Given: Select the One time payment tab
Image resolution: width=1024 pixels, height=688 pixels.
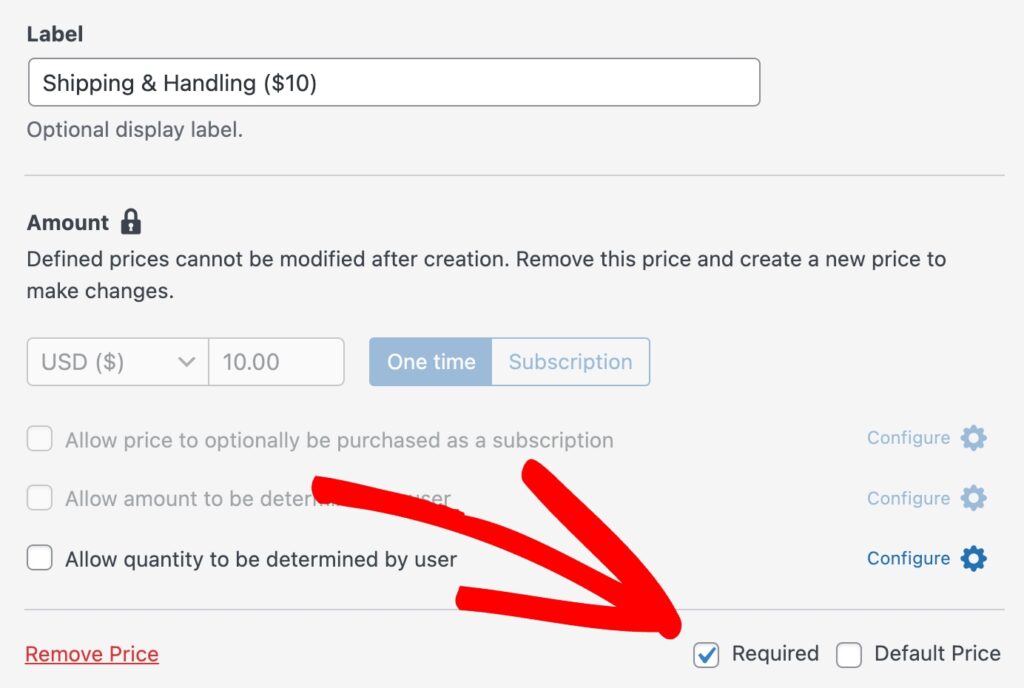Looking at the screenshot, I should click(x=431, y=362).
